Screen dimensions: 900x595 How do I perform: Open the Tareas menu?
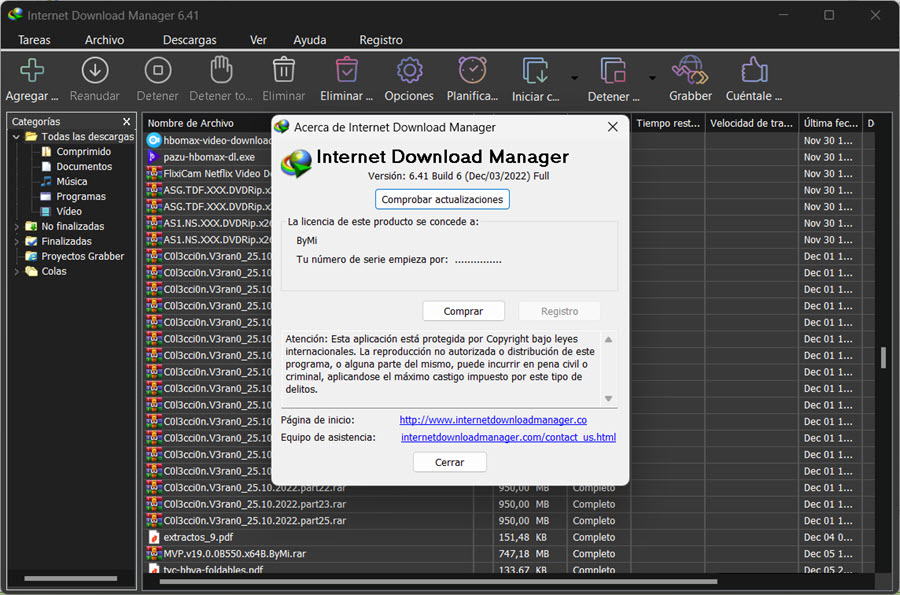34,40
